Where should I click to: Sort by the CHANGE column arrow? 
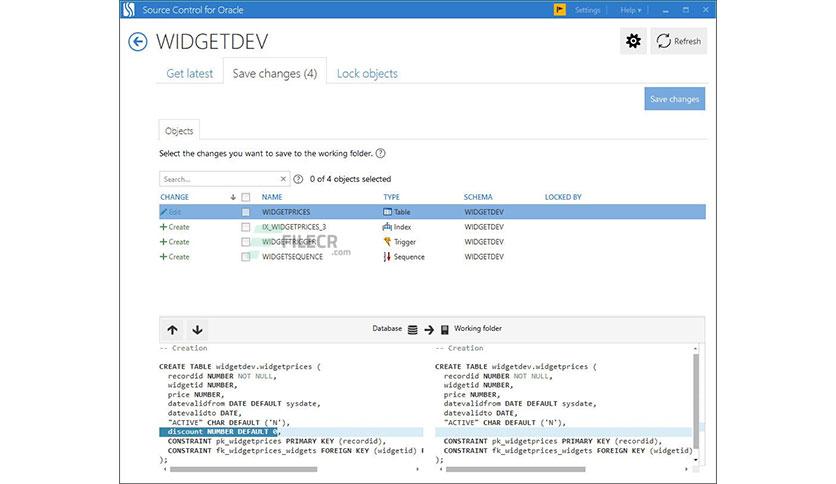[233, 197]
